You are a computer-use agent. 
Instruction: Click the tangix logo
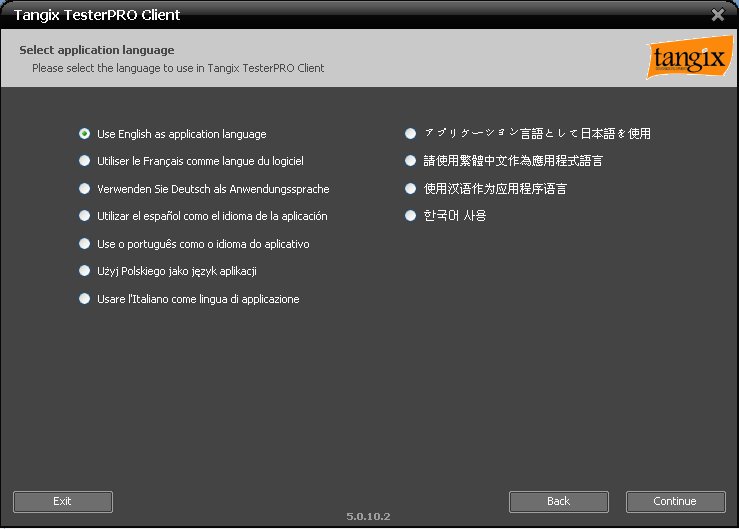690,58
